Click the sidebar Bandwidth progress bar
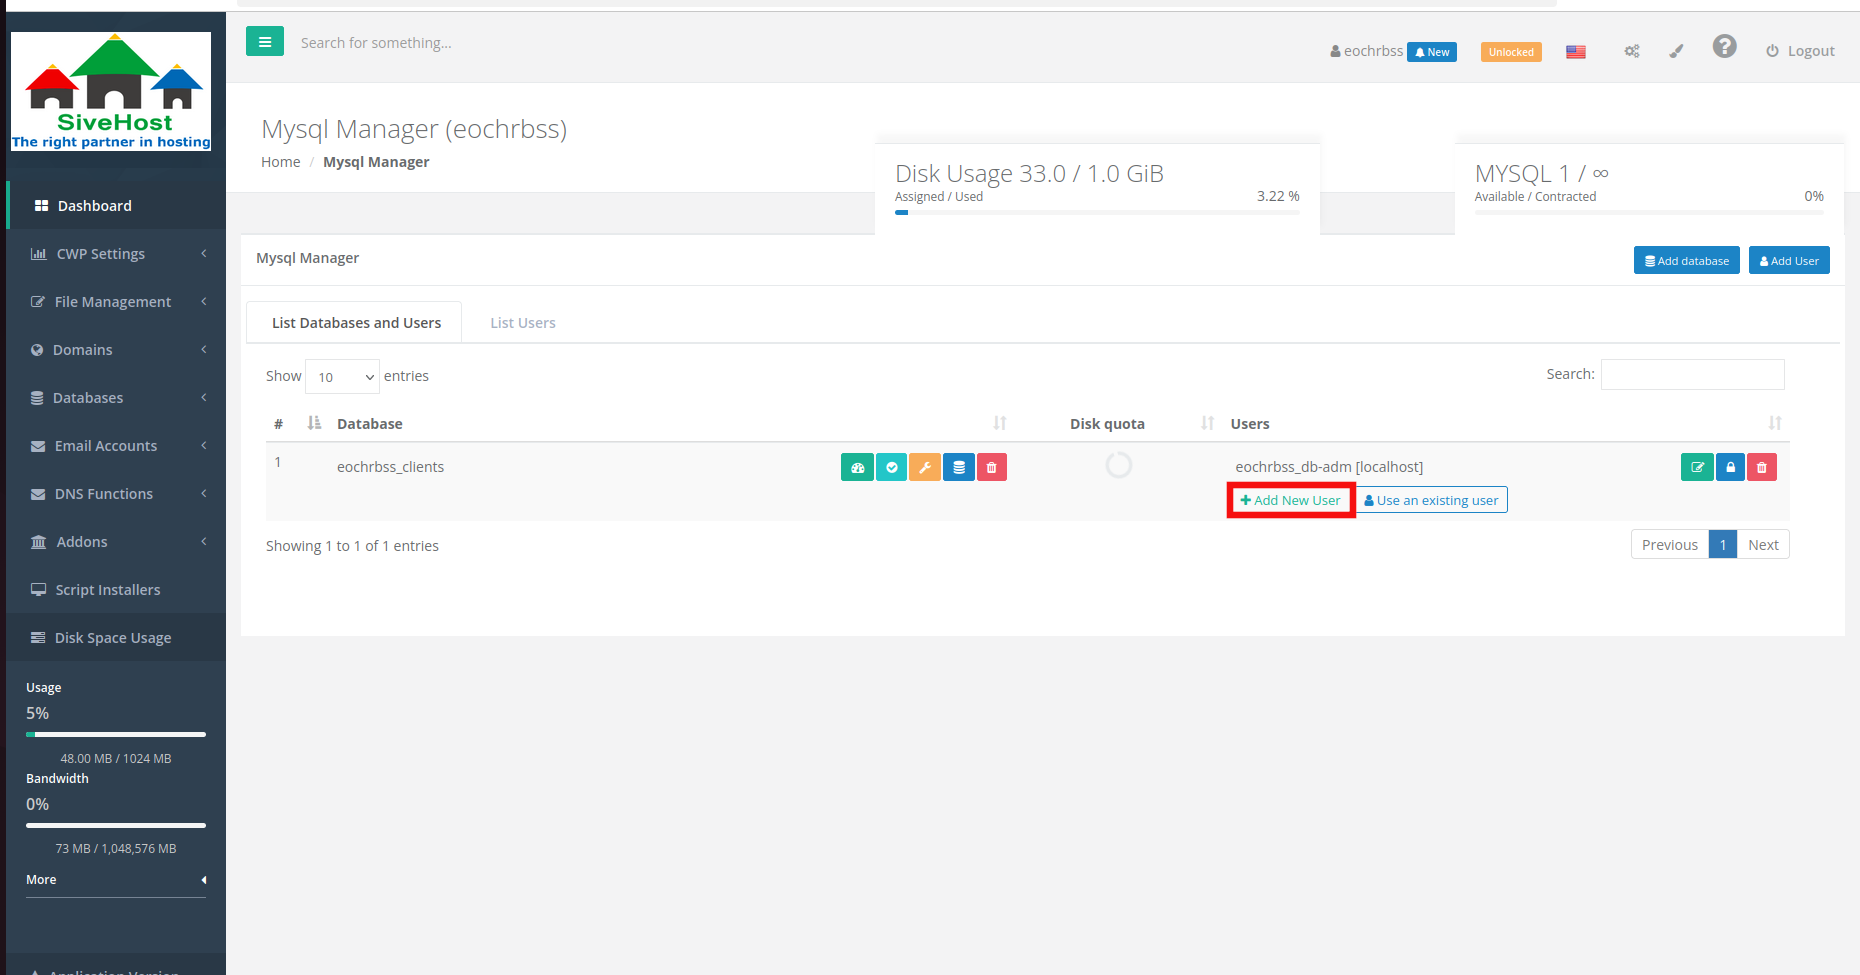This screenshot has height=975, width=1860. point(116,825)
